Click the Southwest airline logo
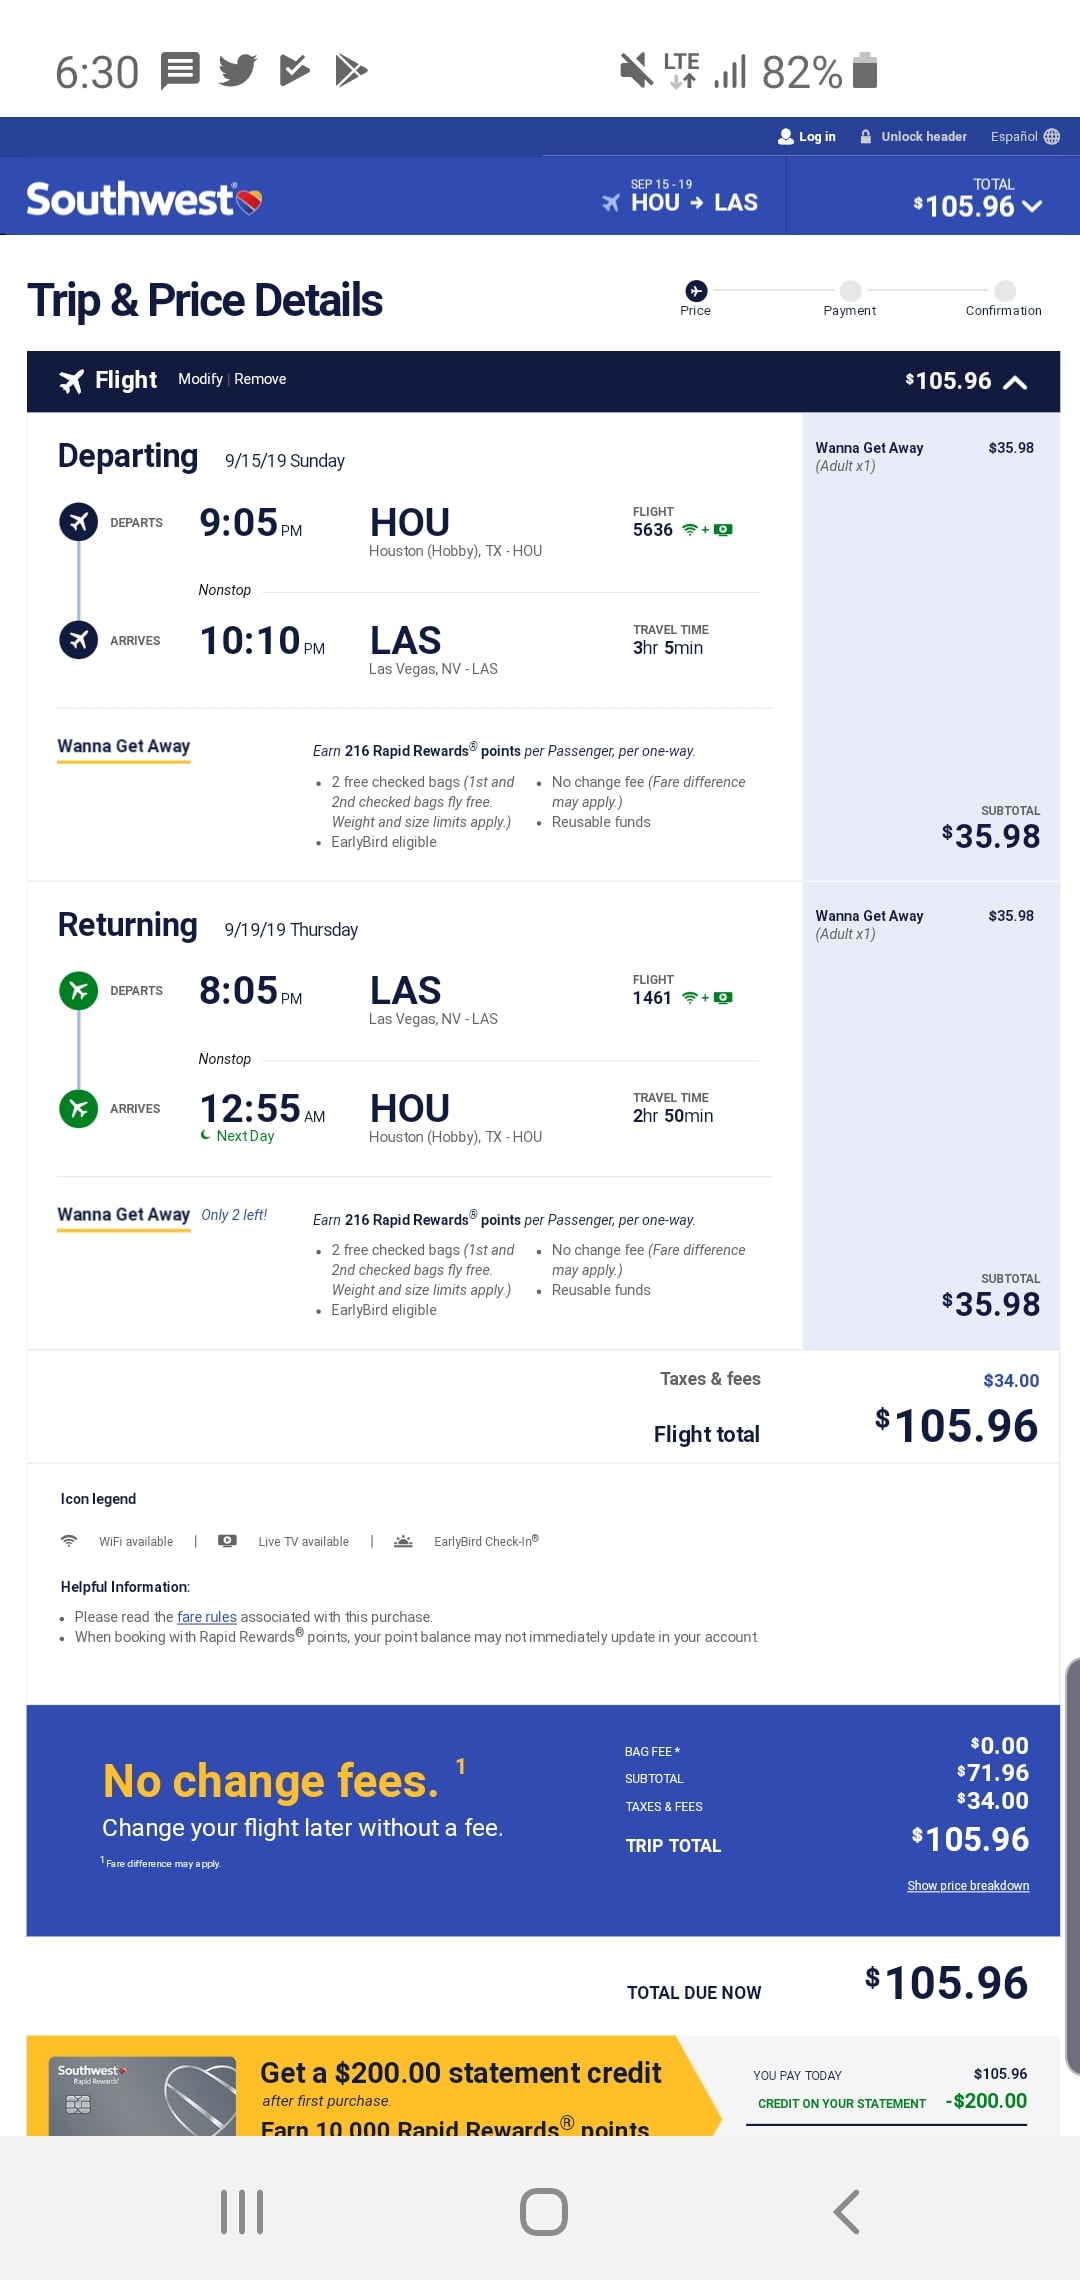The width and height of the screenshot is (1080, 2280). 140,197
